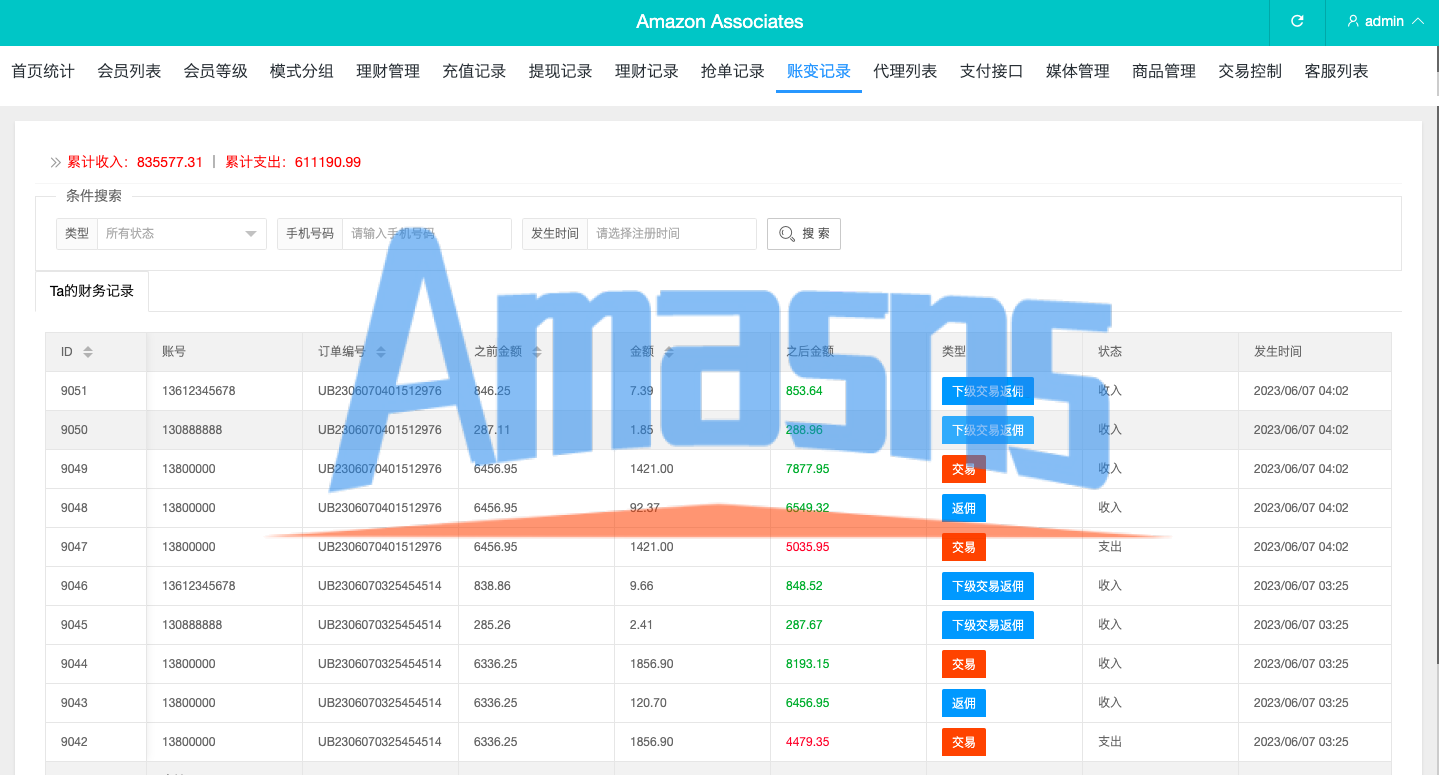
Task: Open the 类型 status dropdown
Action: (x=181, y=233)
